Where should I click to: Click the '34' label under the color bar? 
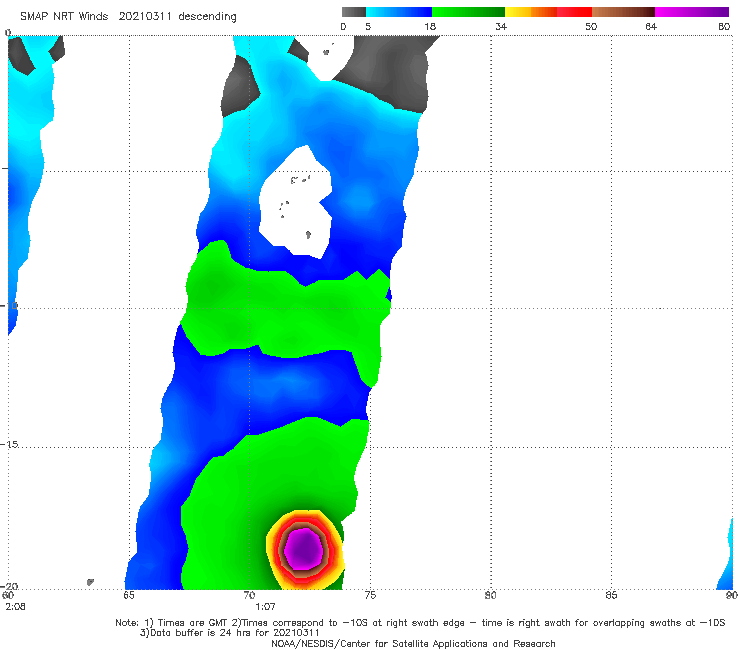[x=501, y=27]
